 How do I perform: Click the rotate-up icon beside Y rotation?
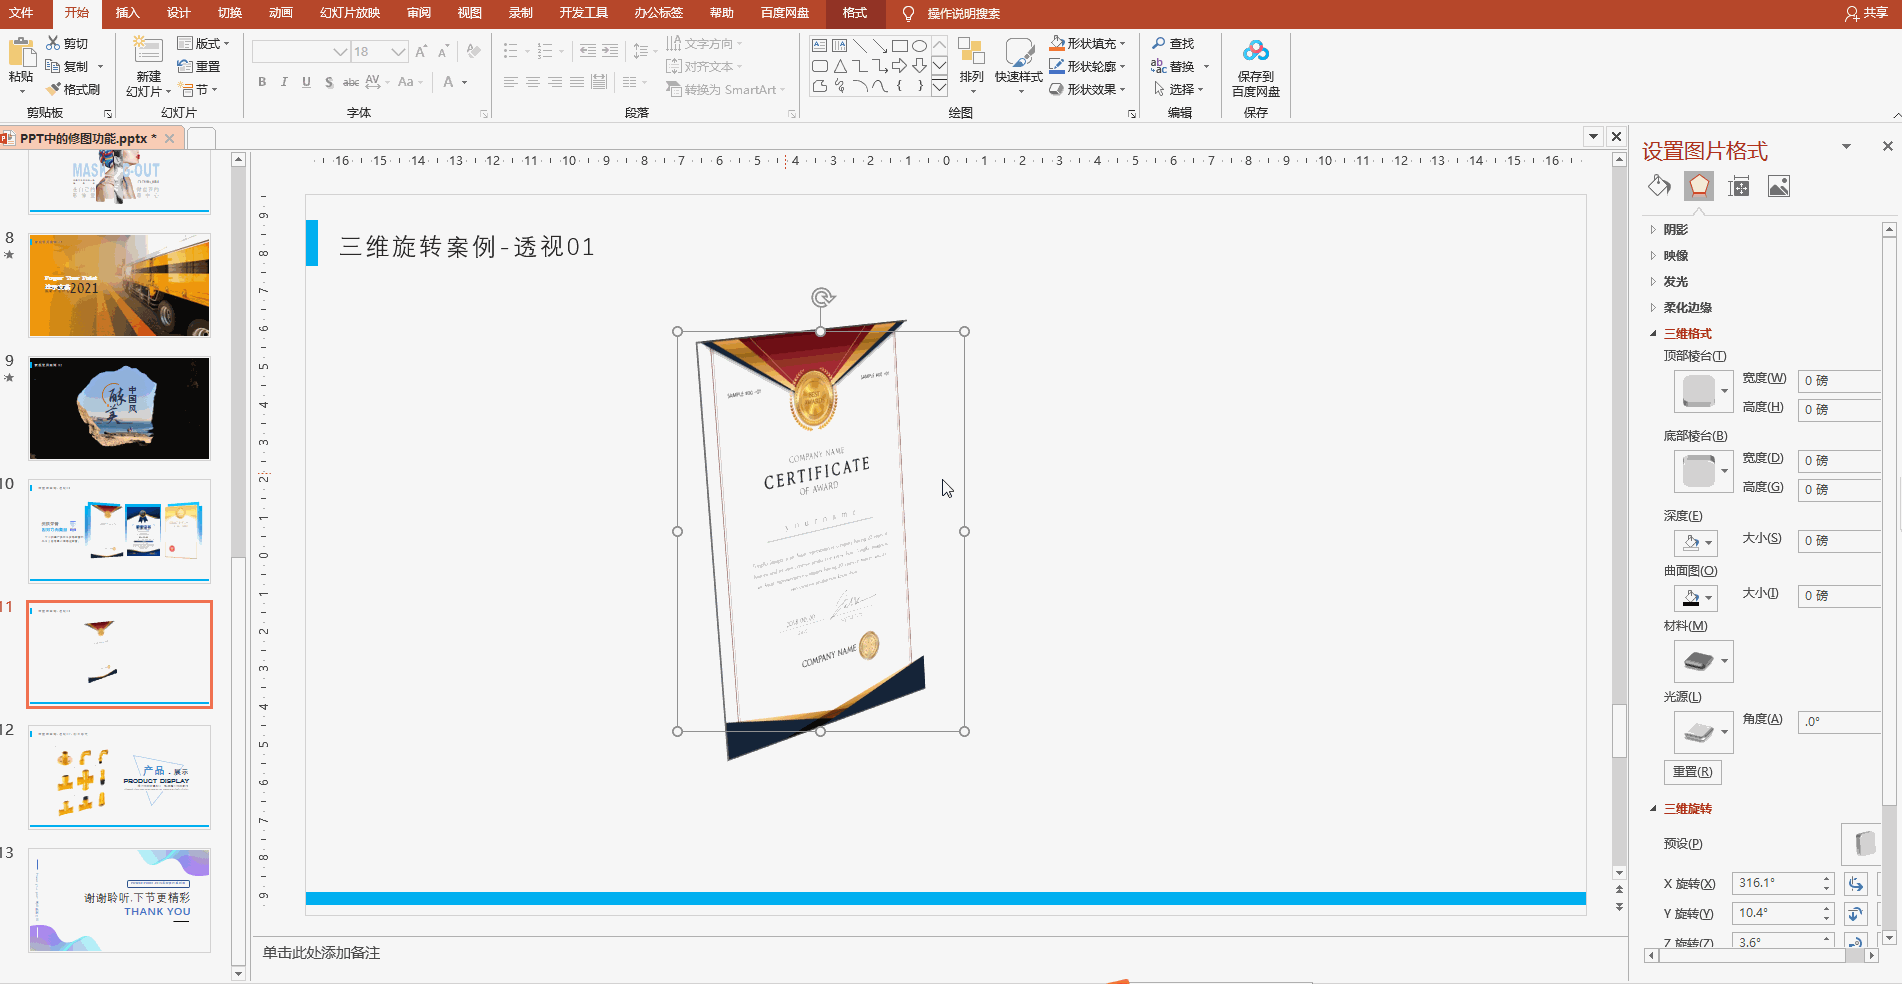1856,914
